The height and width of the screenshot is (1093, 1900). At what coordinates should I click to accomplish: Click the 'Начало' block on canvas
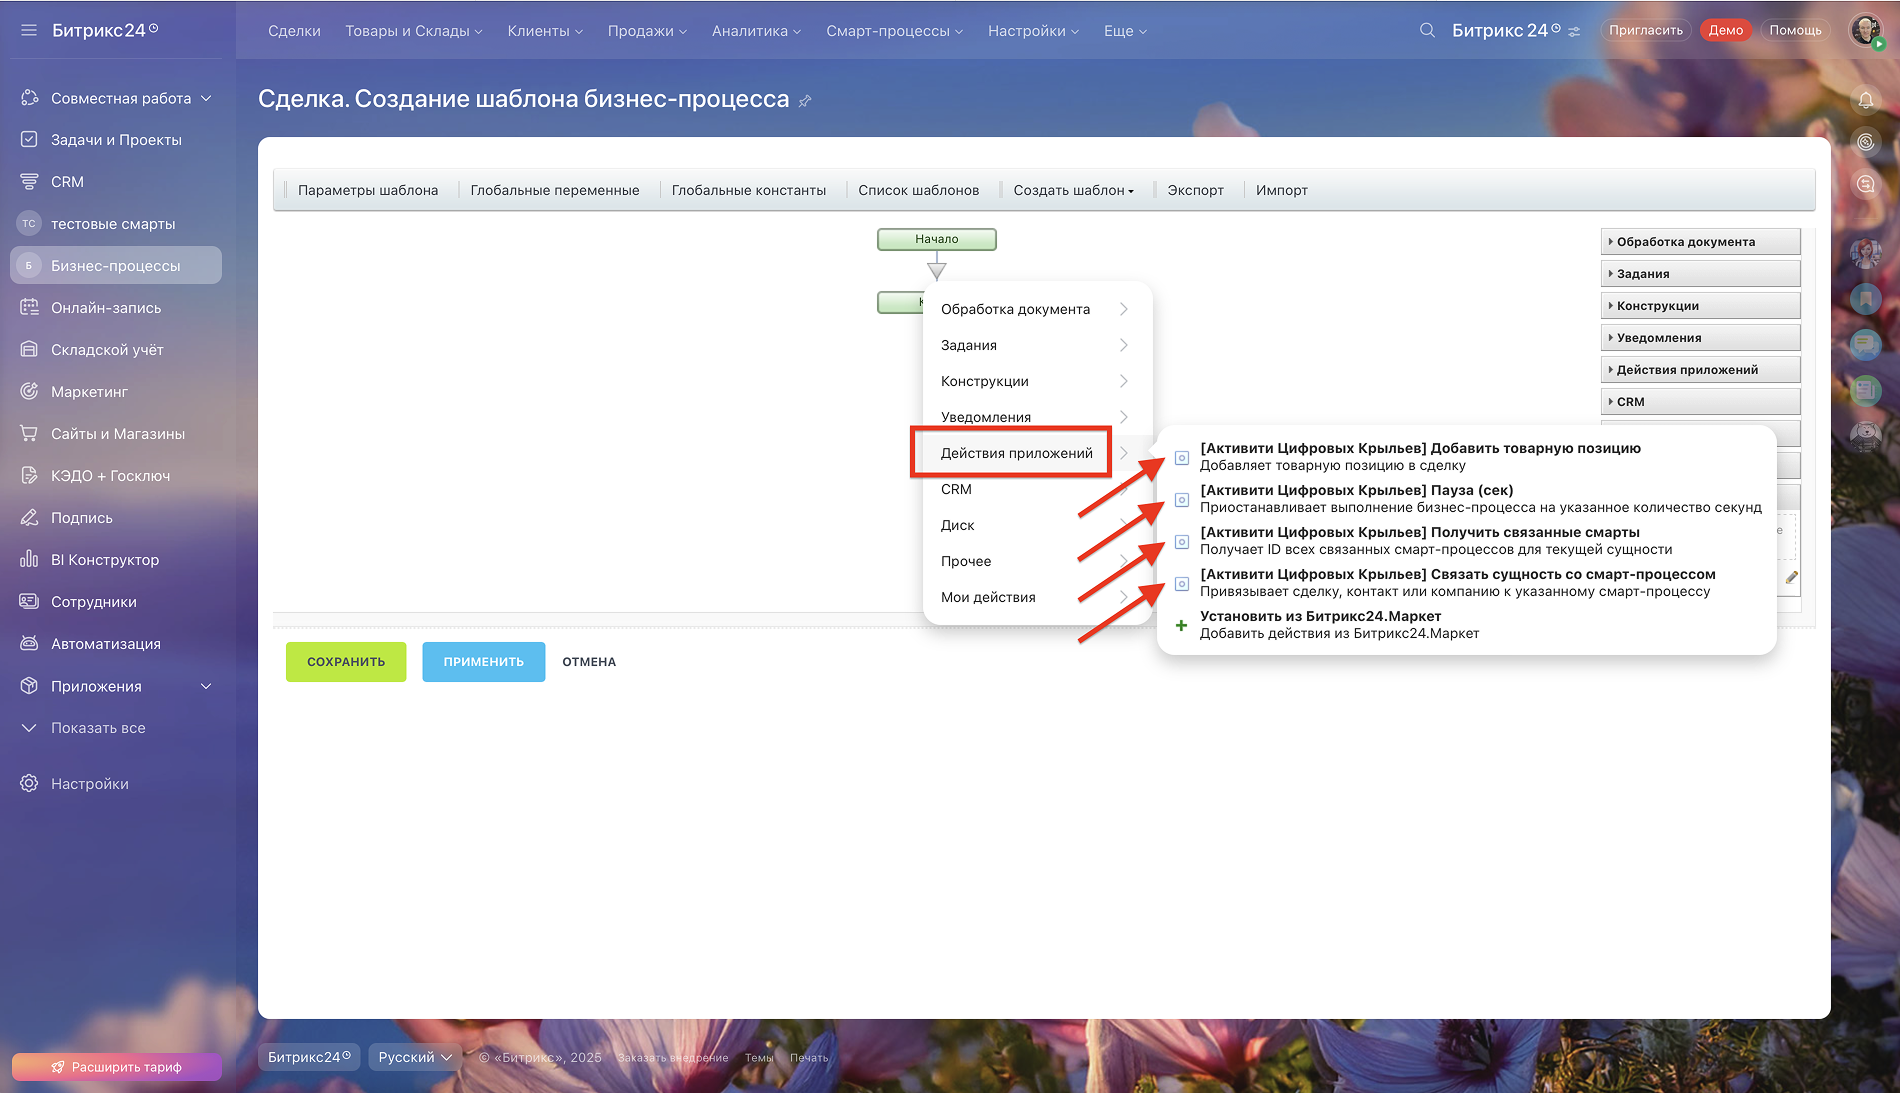point(936,239)
